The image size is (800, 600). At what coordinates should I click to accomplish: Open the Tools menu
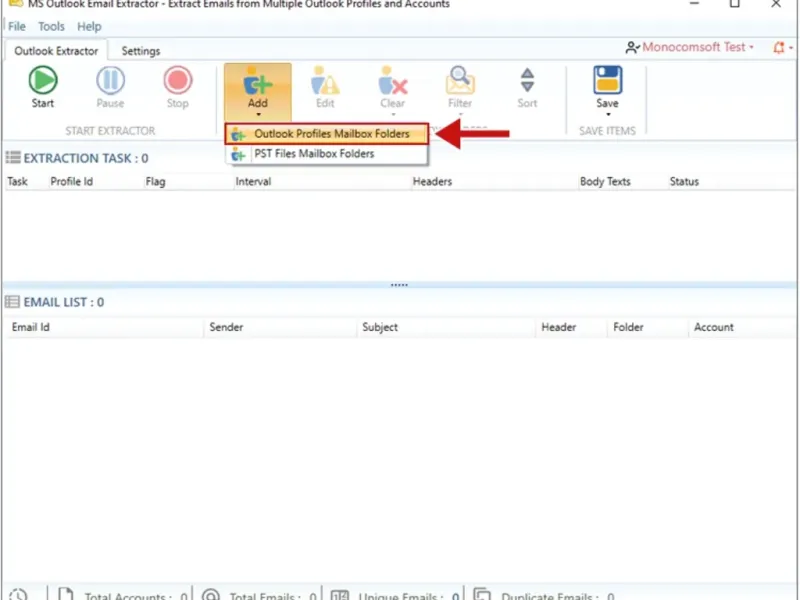(52, 27)
